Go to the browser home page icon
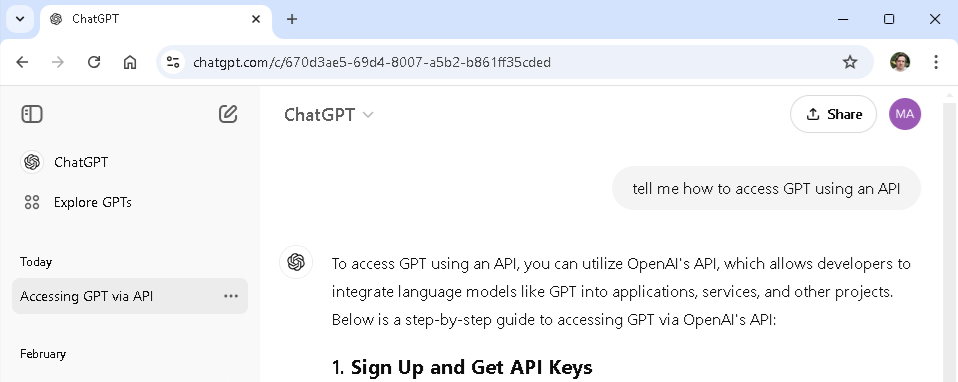958x382 pixels. (130, 62)
